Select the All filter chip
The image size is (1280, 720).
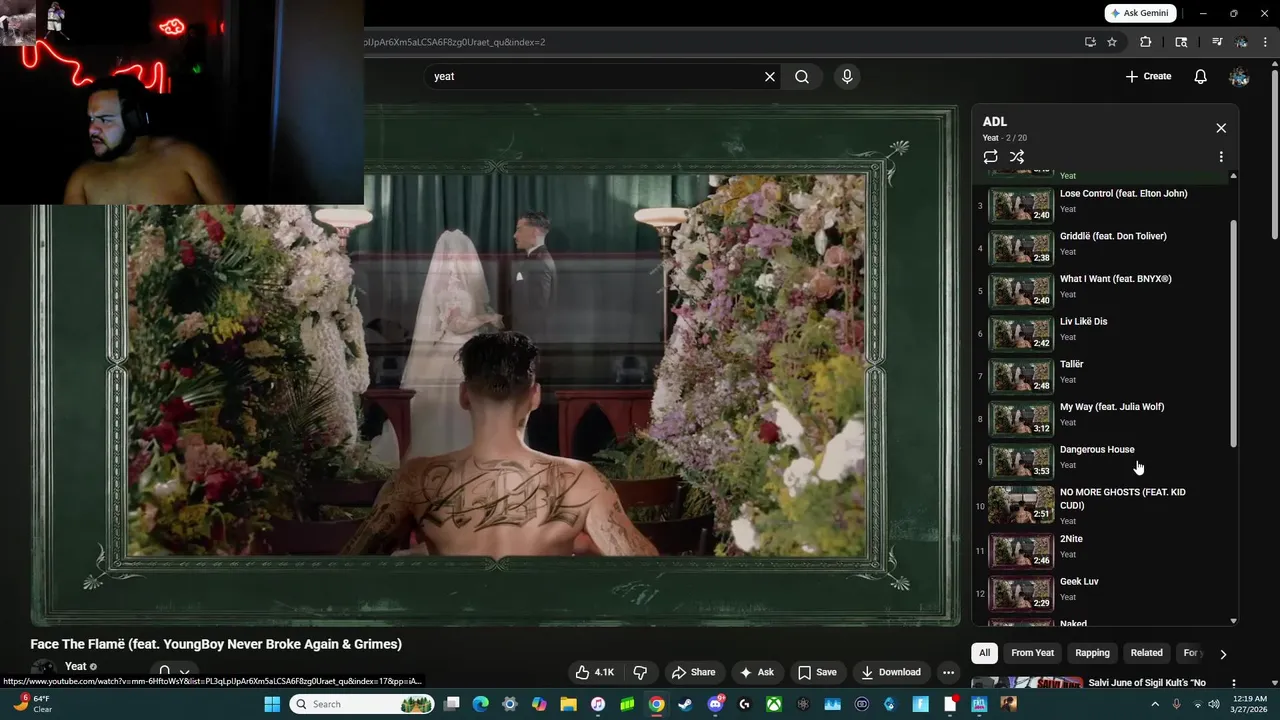click(x=984, y=653)
